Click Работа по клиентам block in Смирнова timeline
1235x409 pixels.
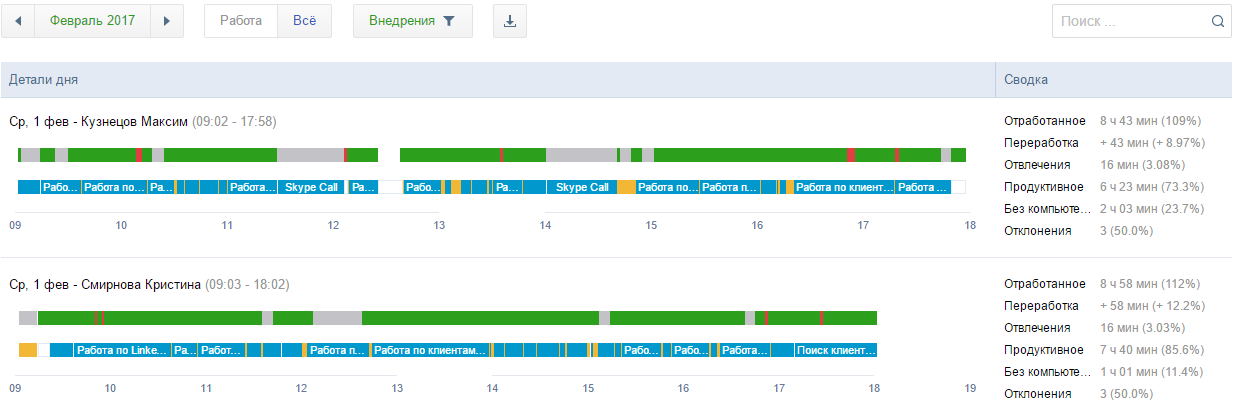point(429,350)
